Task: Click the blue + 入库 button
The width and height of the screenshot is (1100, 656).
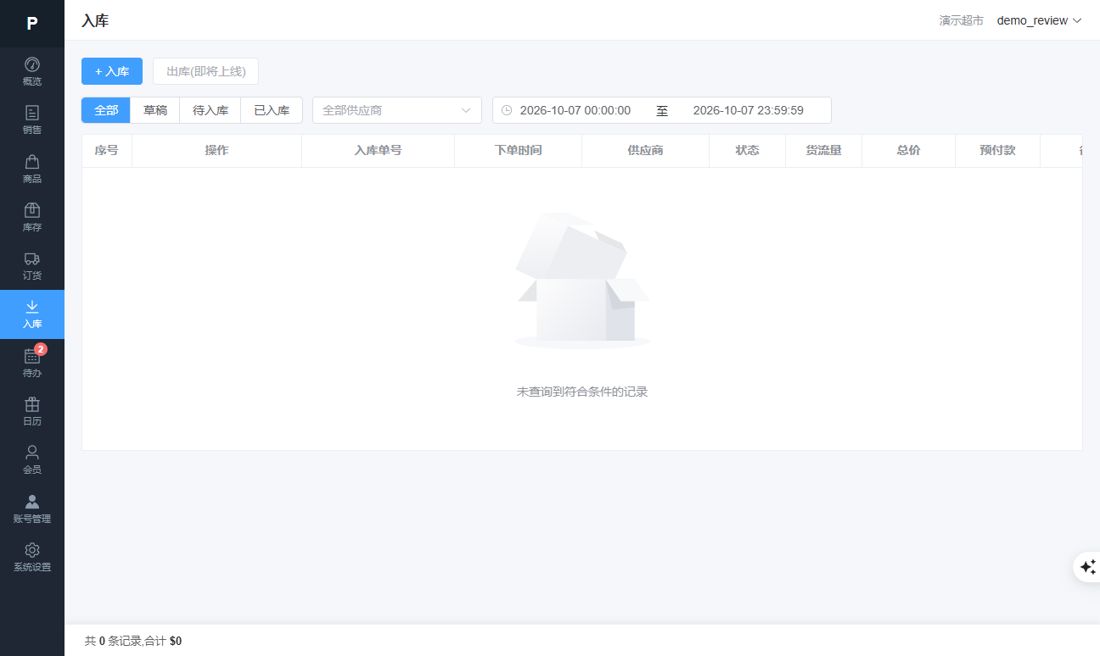Action: pyautogui.click(x=112, y=71)
